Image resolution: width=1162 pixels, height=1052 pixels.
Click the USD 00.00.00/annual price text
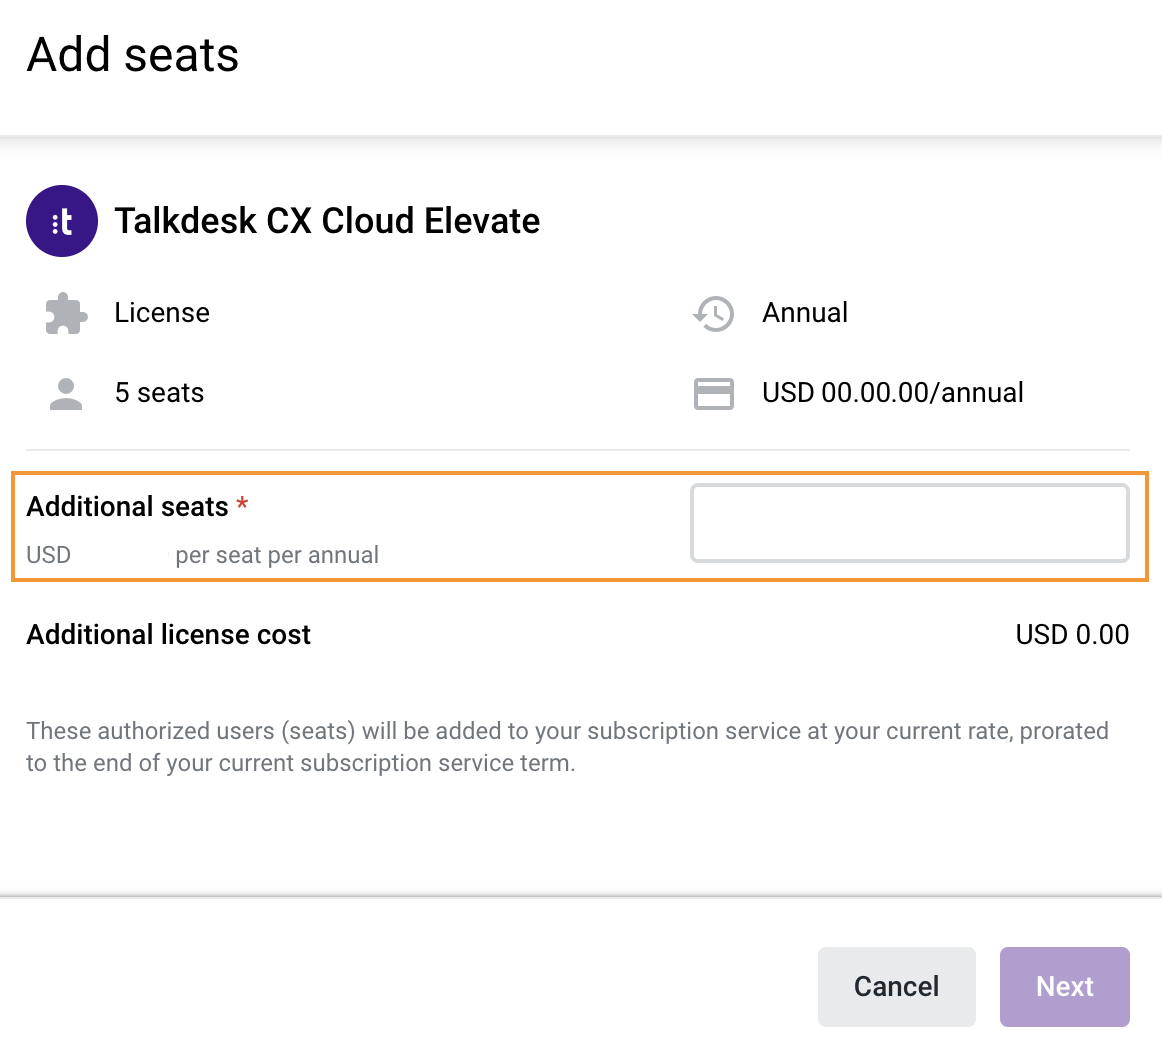click(x=893, y=393)
